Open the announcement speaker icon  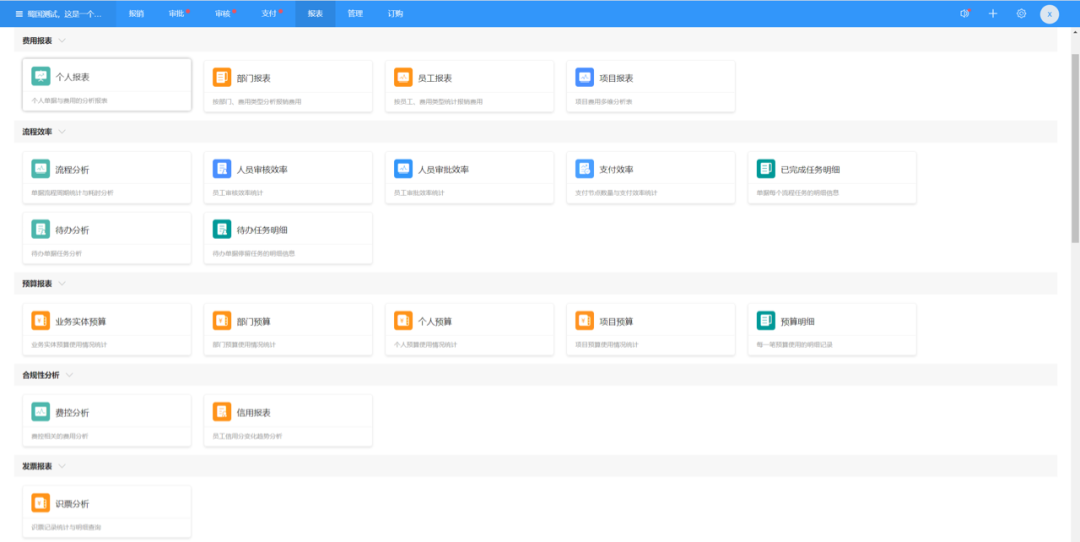(964, 14)
